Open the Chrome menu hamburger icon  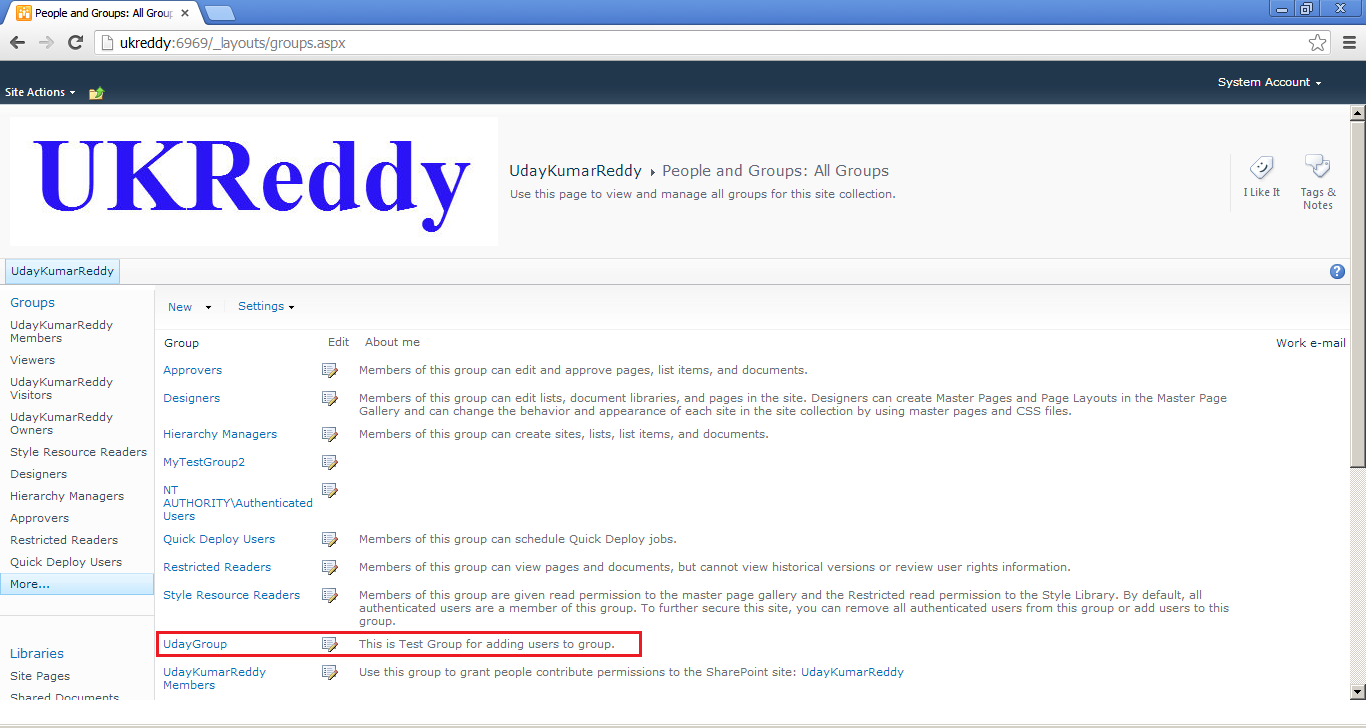click(1349, 43)
